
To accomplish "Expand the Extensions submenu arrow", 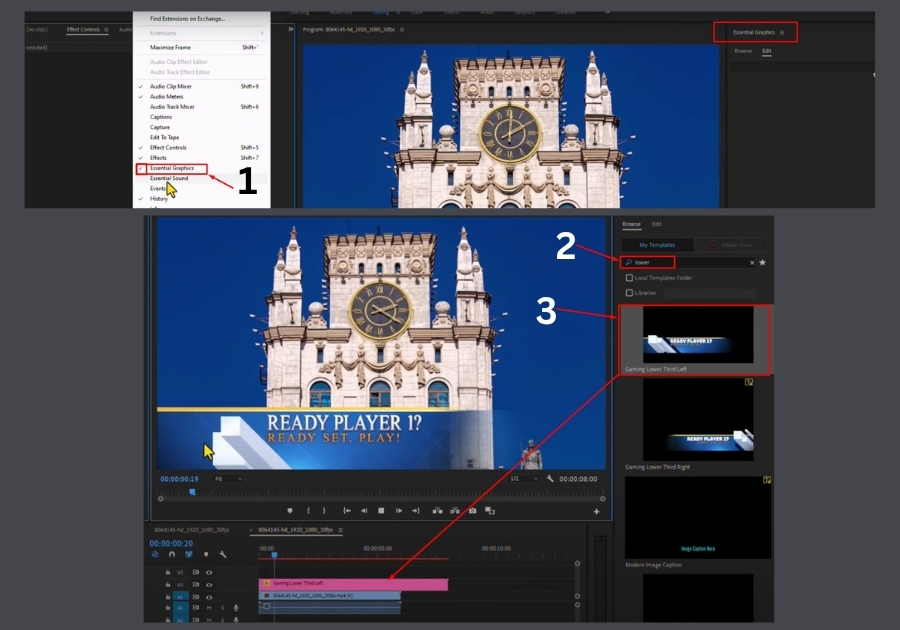I will pyautogui.click(x=262, y=33).
